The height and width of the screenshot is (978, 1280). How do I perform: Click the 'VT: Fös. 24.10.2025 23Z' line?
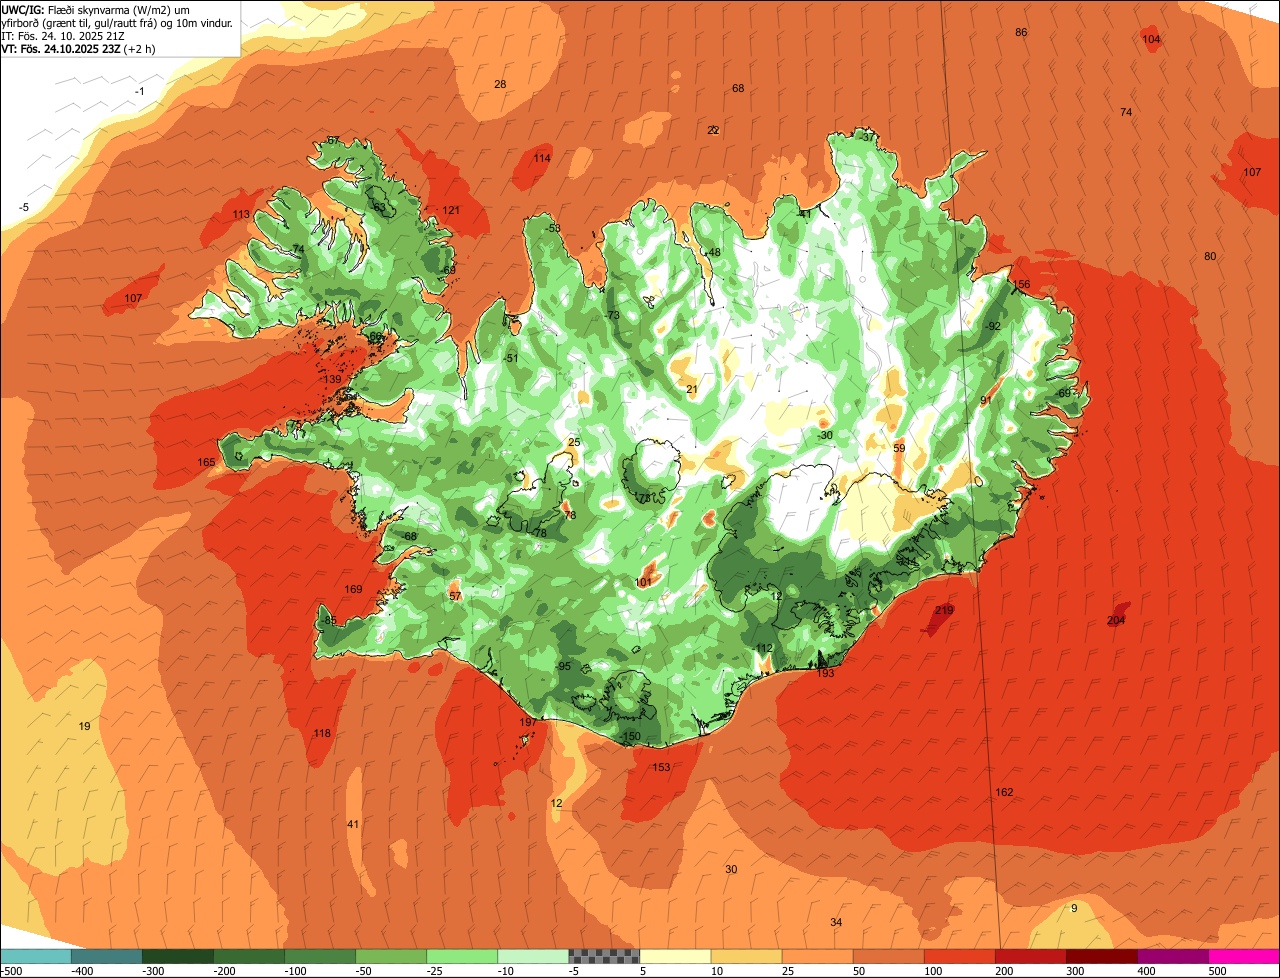pos(76,48)
